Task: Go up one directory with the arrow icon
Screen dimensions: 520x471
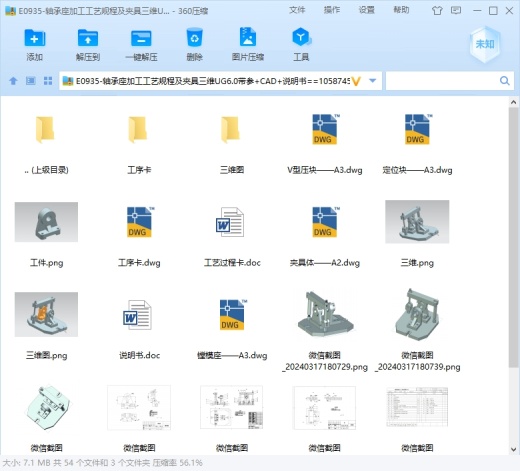Action: pos(13,81)
